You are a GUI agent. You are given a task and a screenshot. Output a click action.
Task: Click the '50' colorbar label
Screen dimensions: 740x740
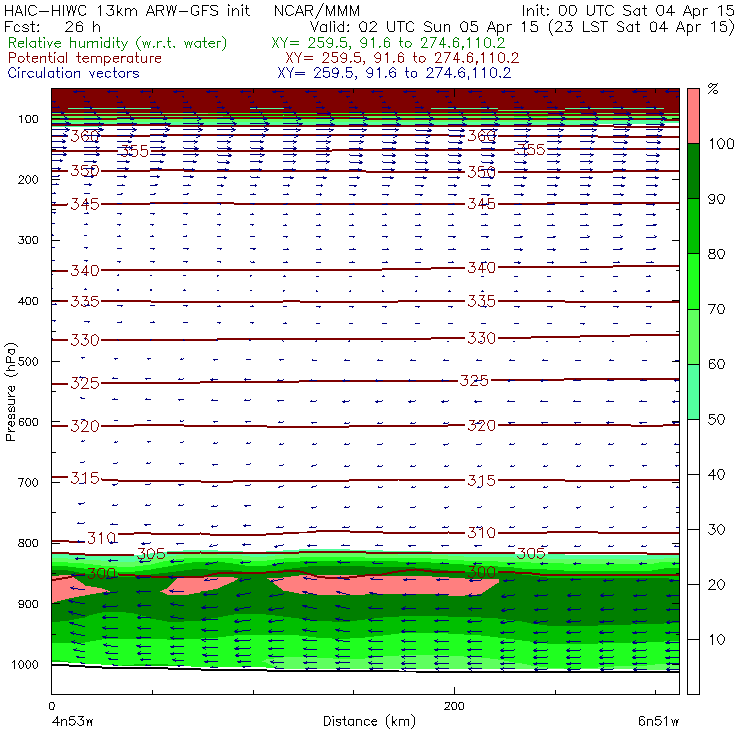[716, 420]
